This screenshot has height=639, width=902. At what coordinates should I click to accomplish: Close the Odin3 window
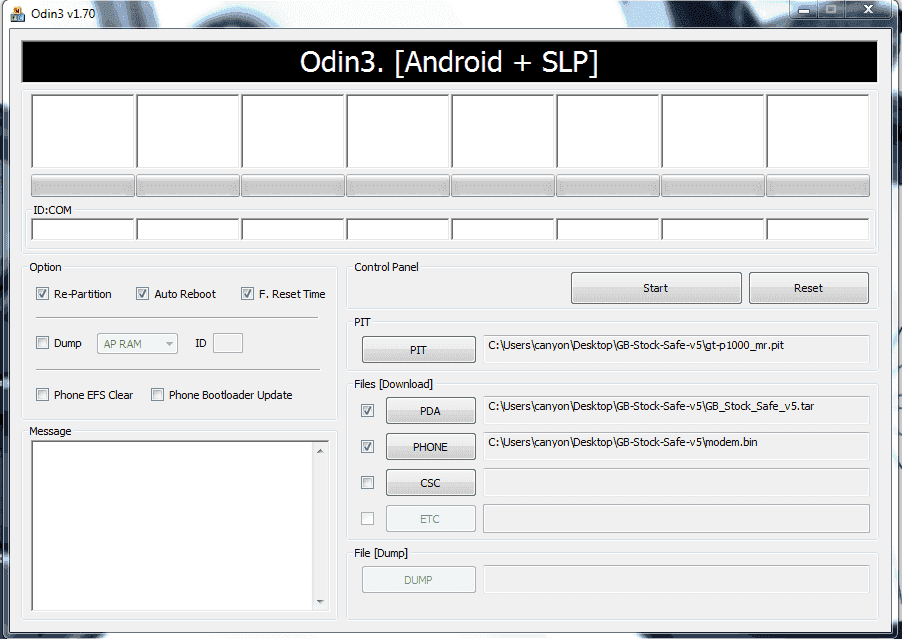pyautogui.click(x=869, y=9)
